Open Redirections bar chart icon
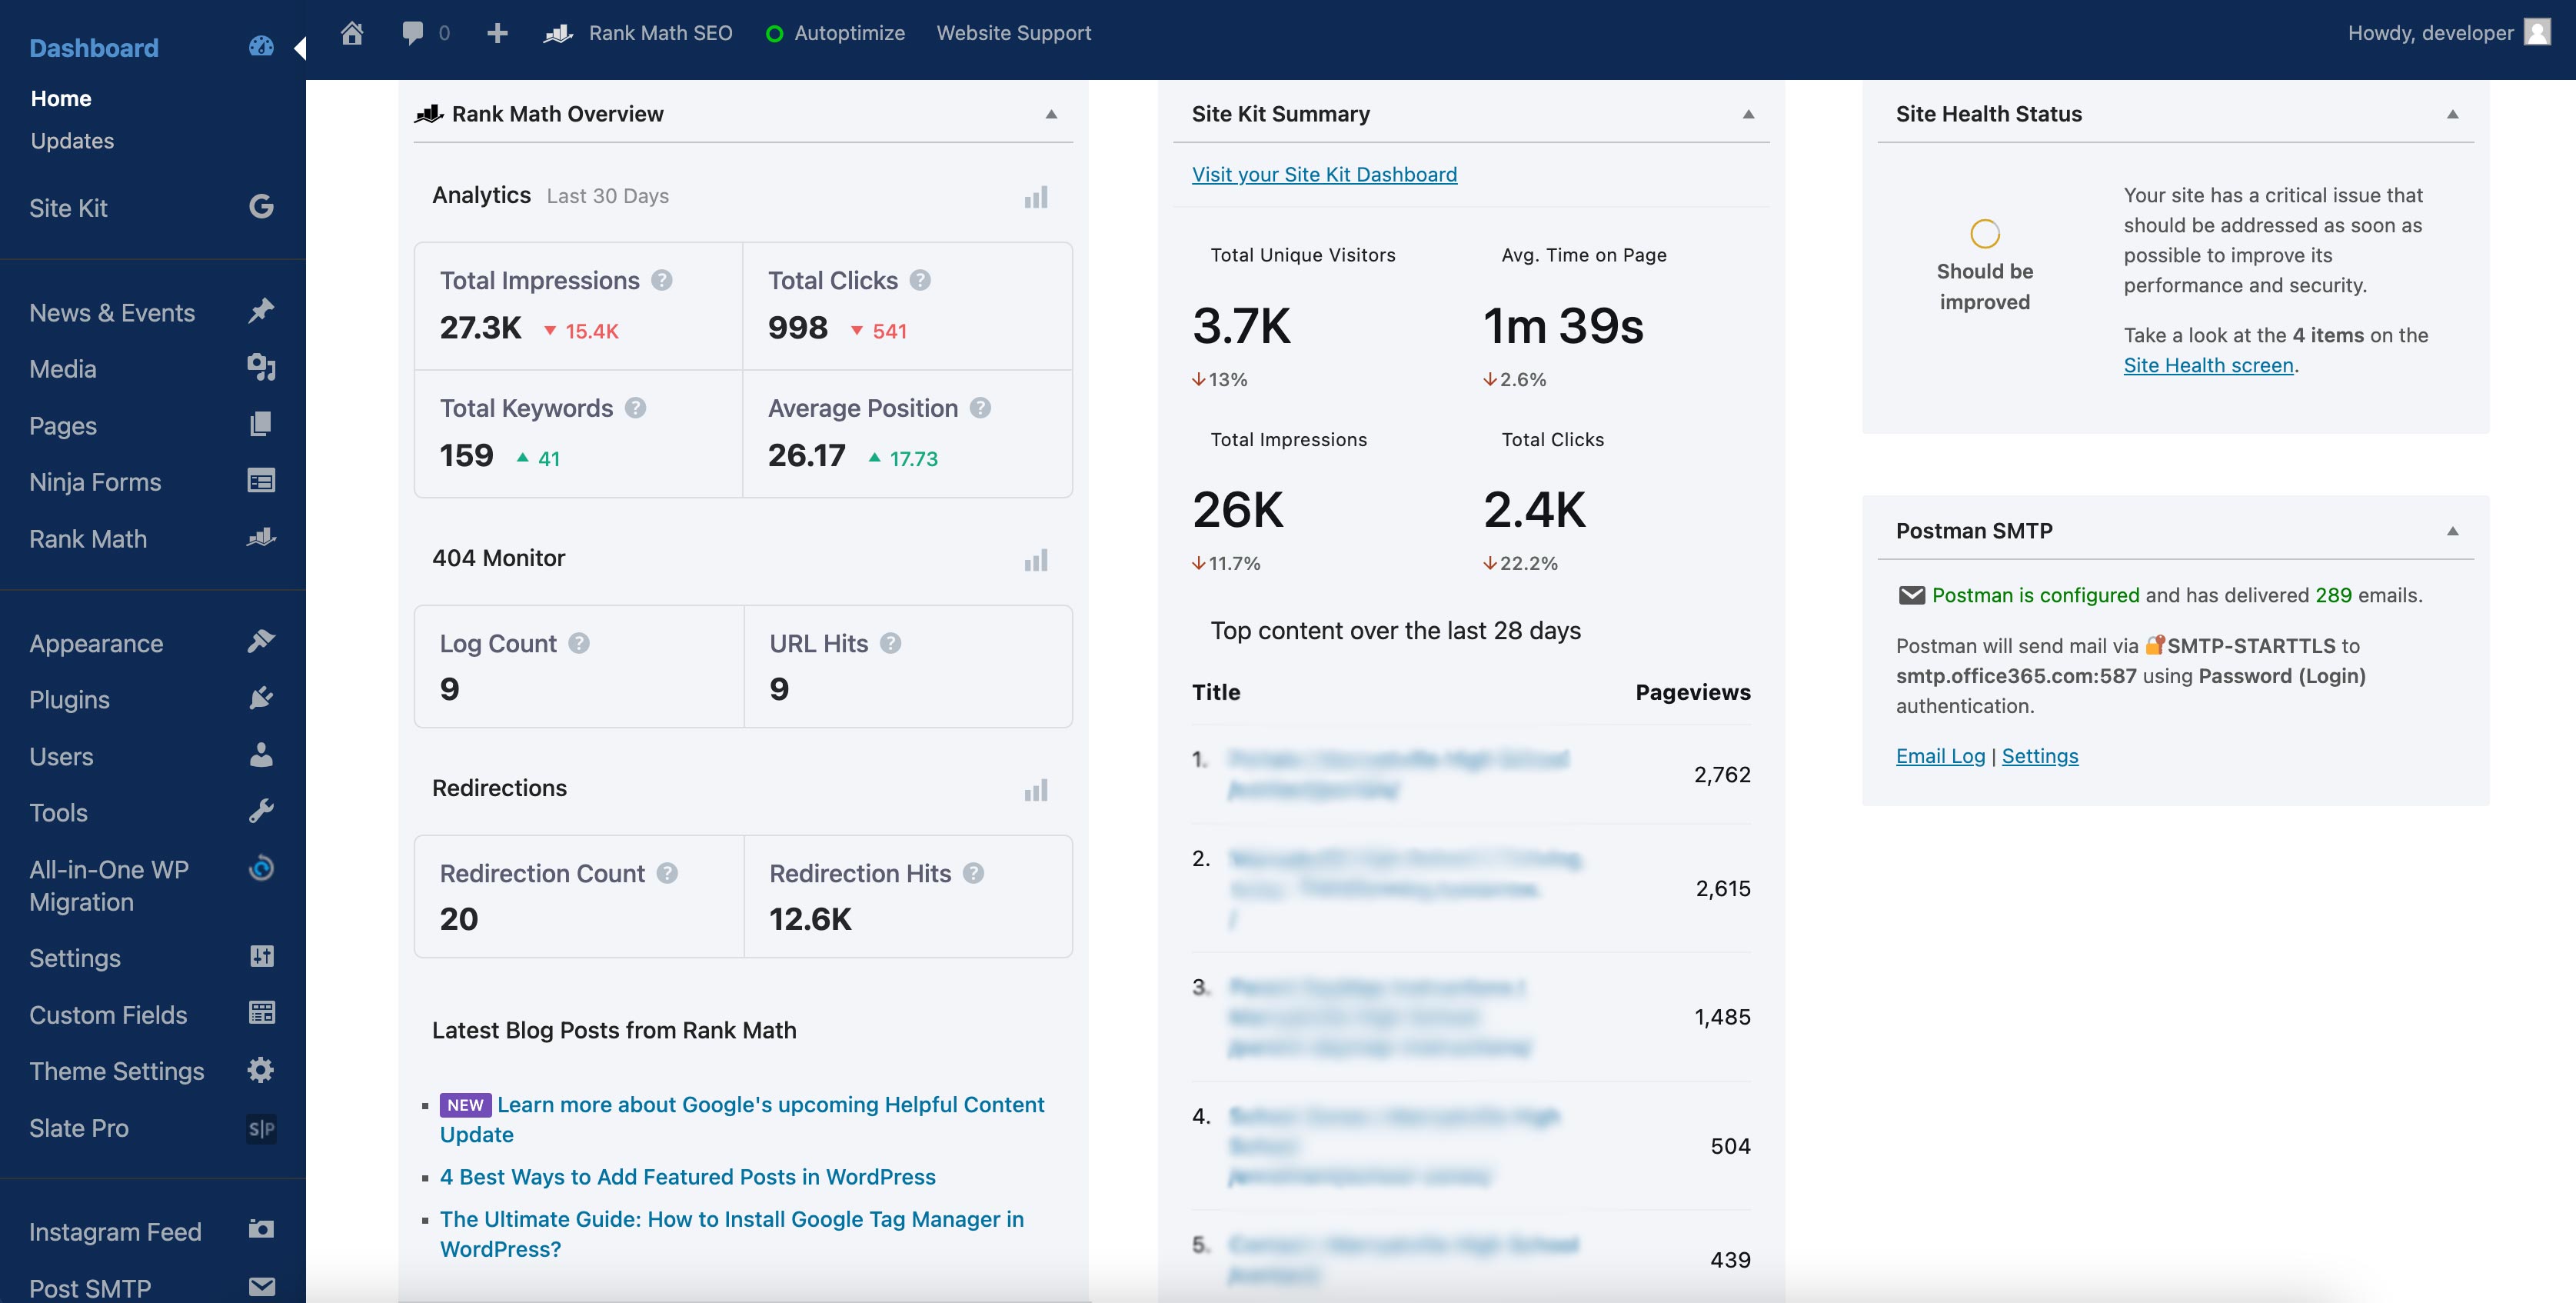The image size is (2576, 1303). (1036, 790)
